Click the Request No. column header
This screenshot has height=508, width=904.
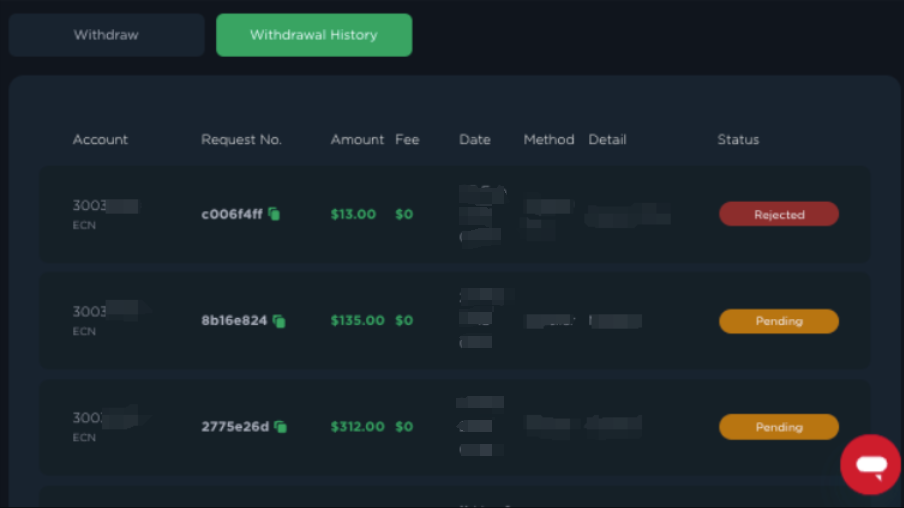[x=241, y=140]
